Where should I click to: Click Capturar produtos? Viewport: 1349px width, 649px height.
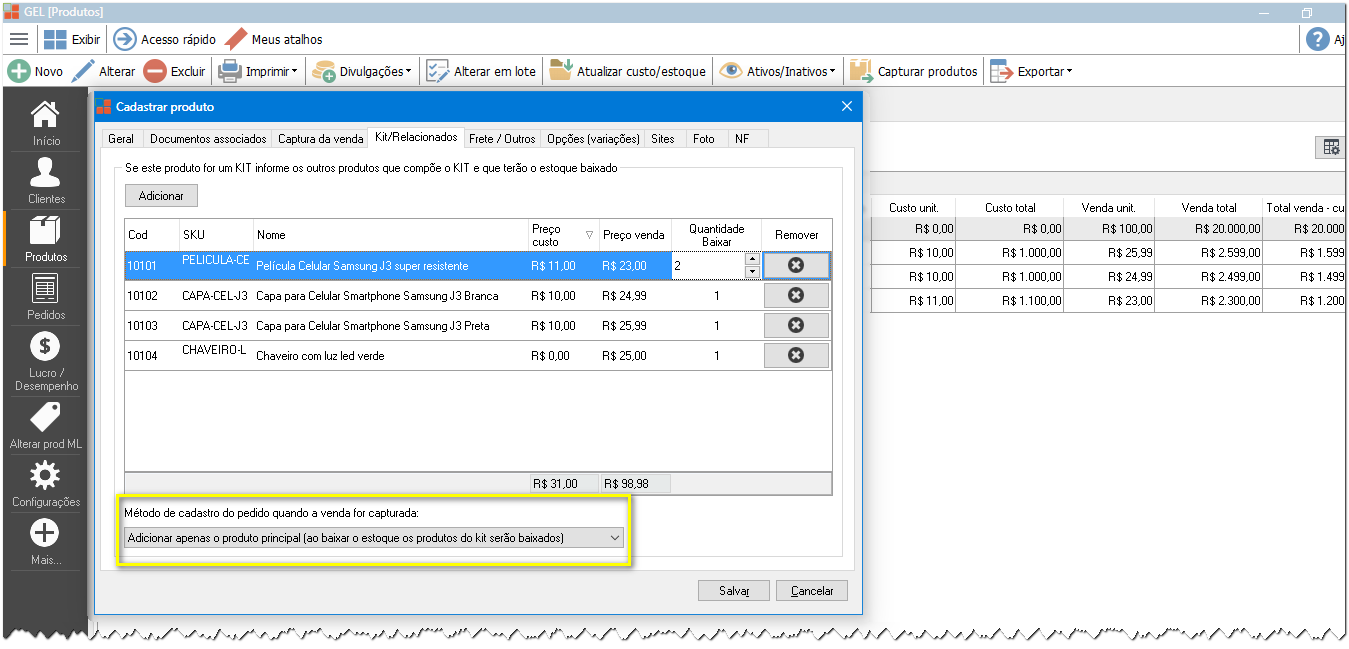[914, 71]
